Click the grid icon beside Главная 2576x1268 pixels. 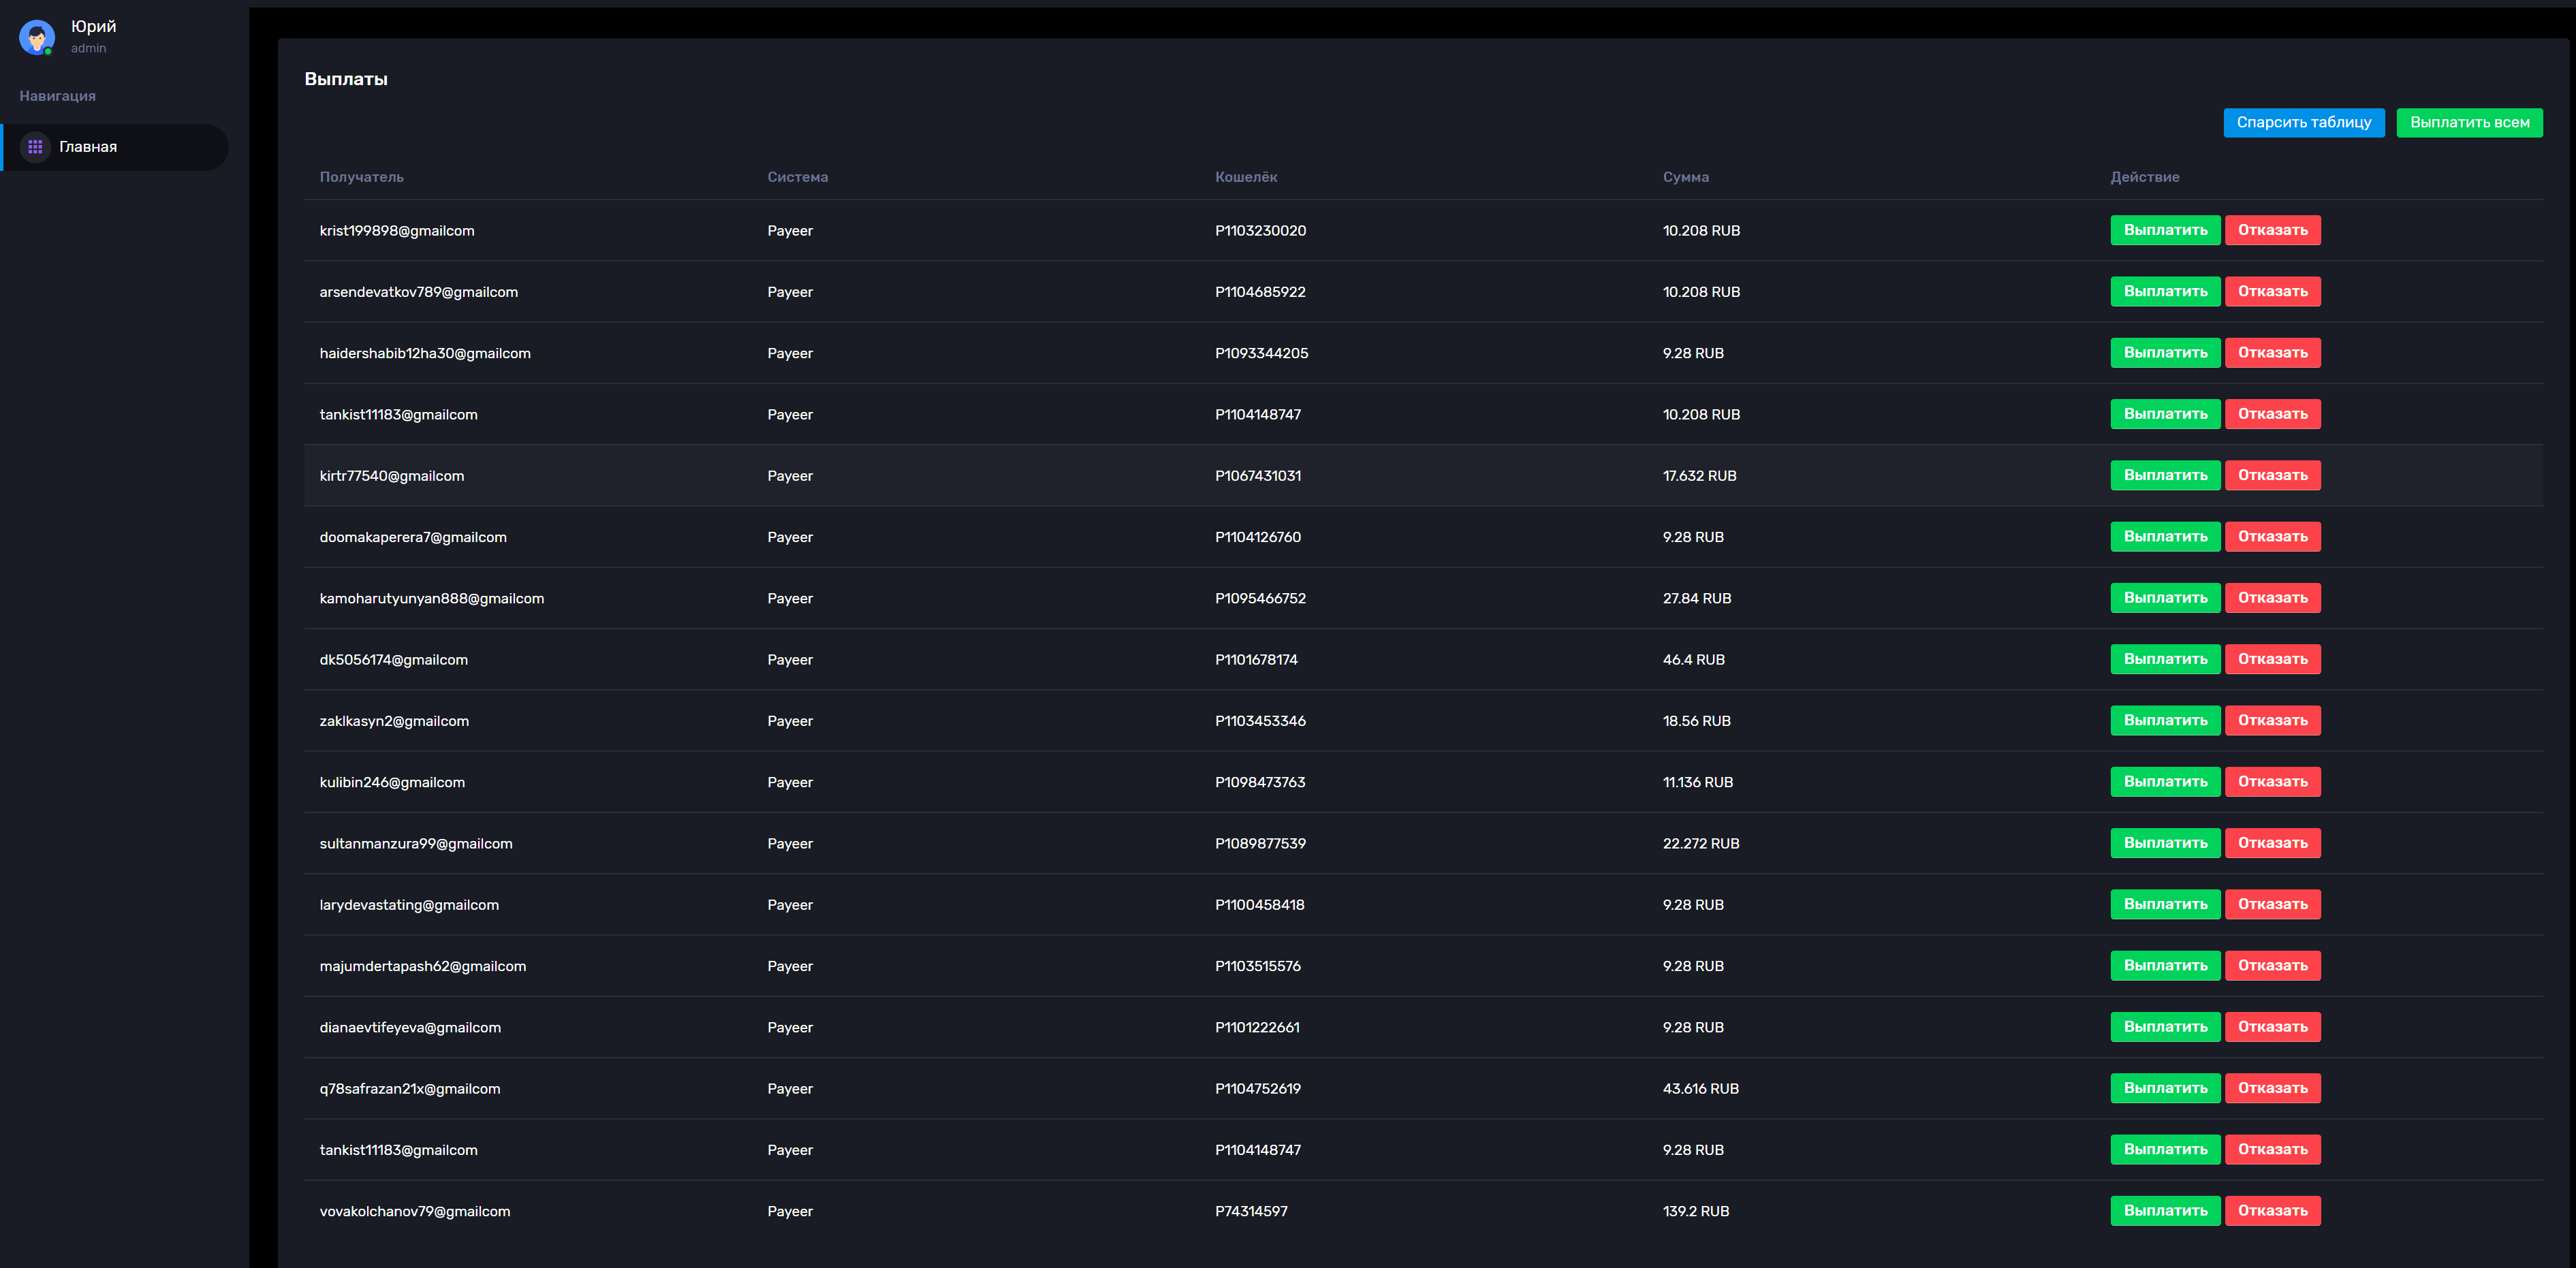[x=35, y=147]
